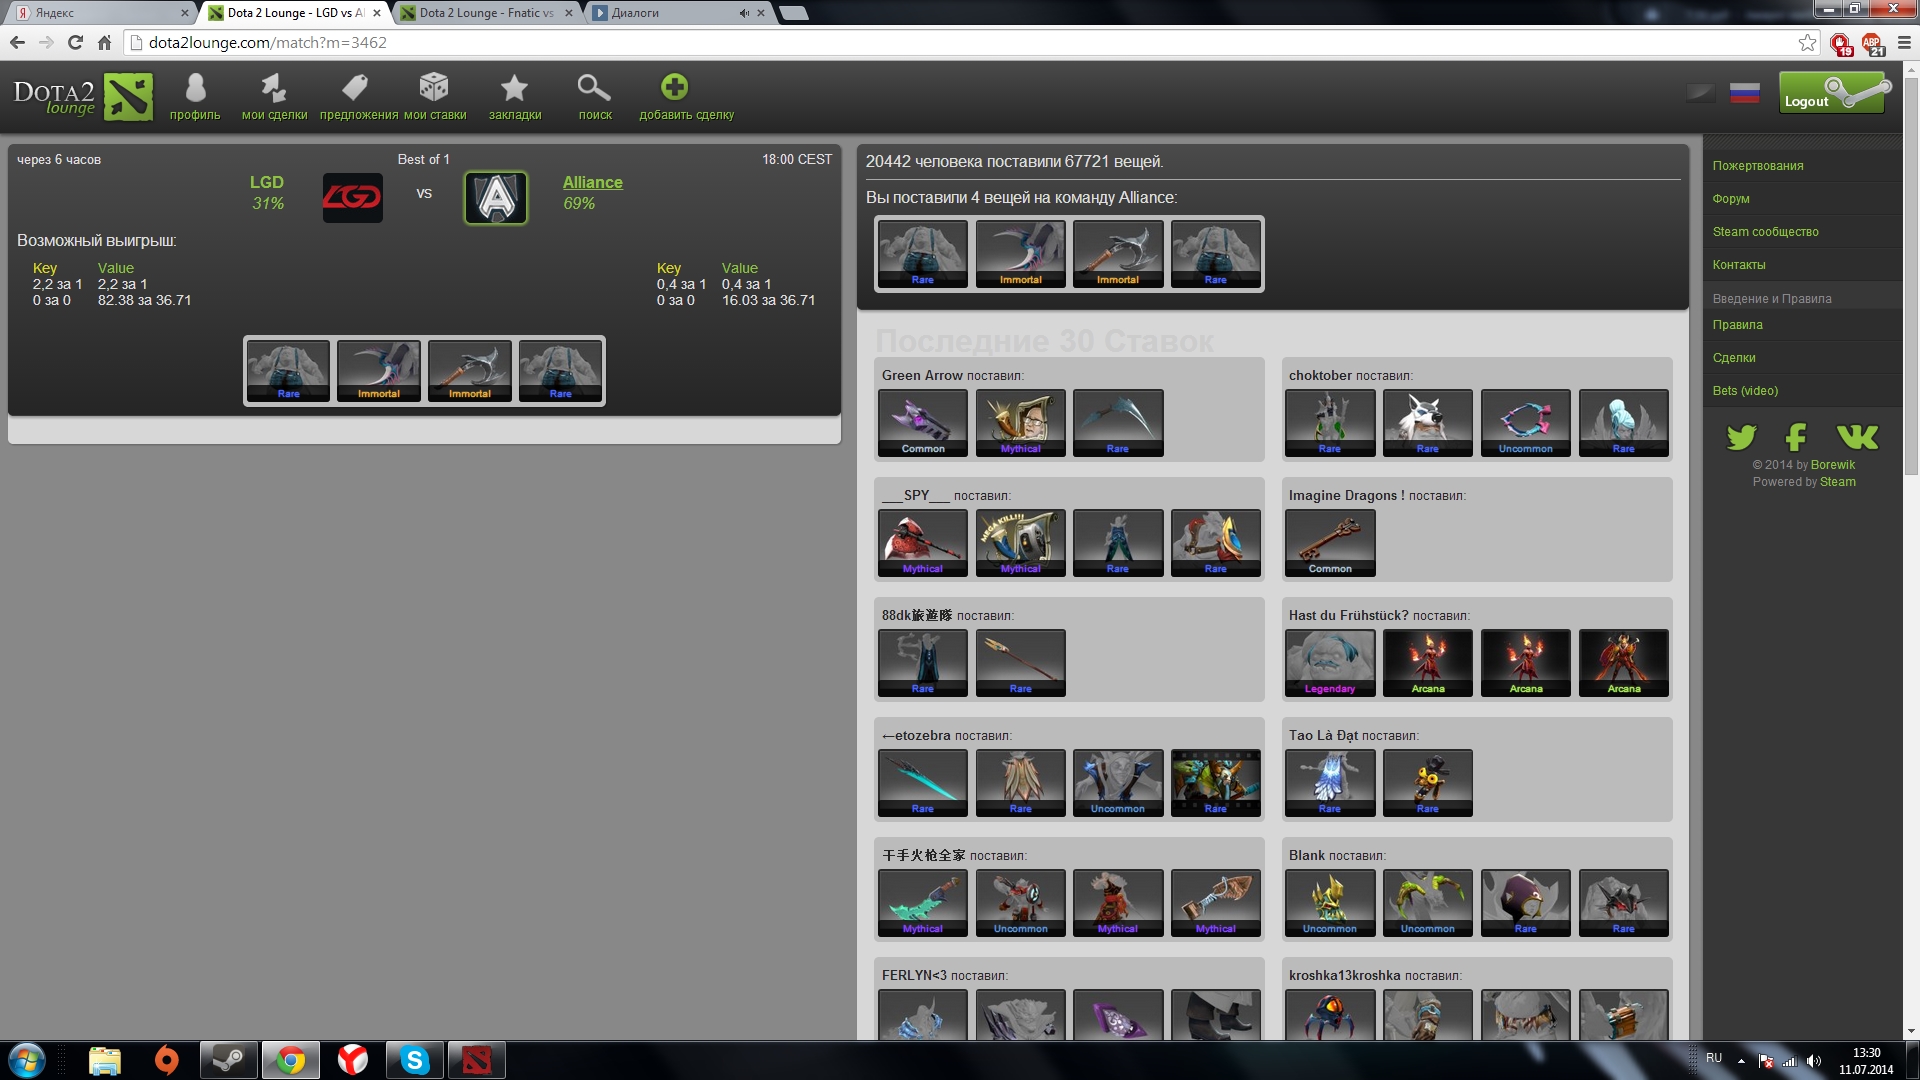
Task: Open Steam сообщество sidebar link
Action: pos(1765,232)
